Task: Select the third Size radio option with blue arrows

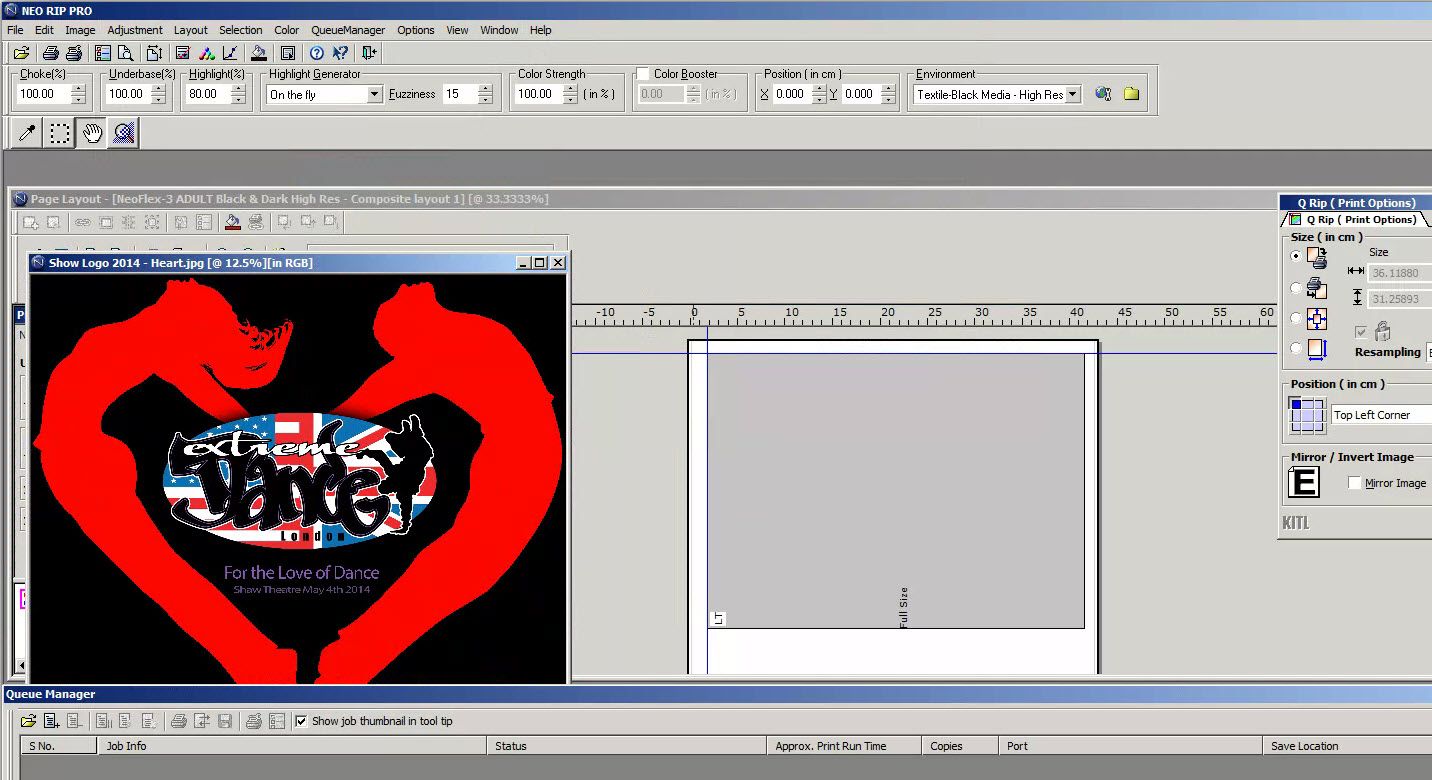Action: (x=1296, y=318)
